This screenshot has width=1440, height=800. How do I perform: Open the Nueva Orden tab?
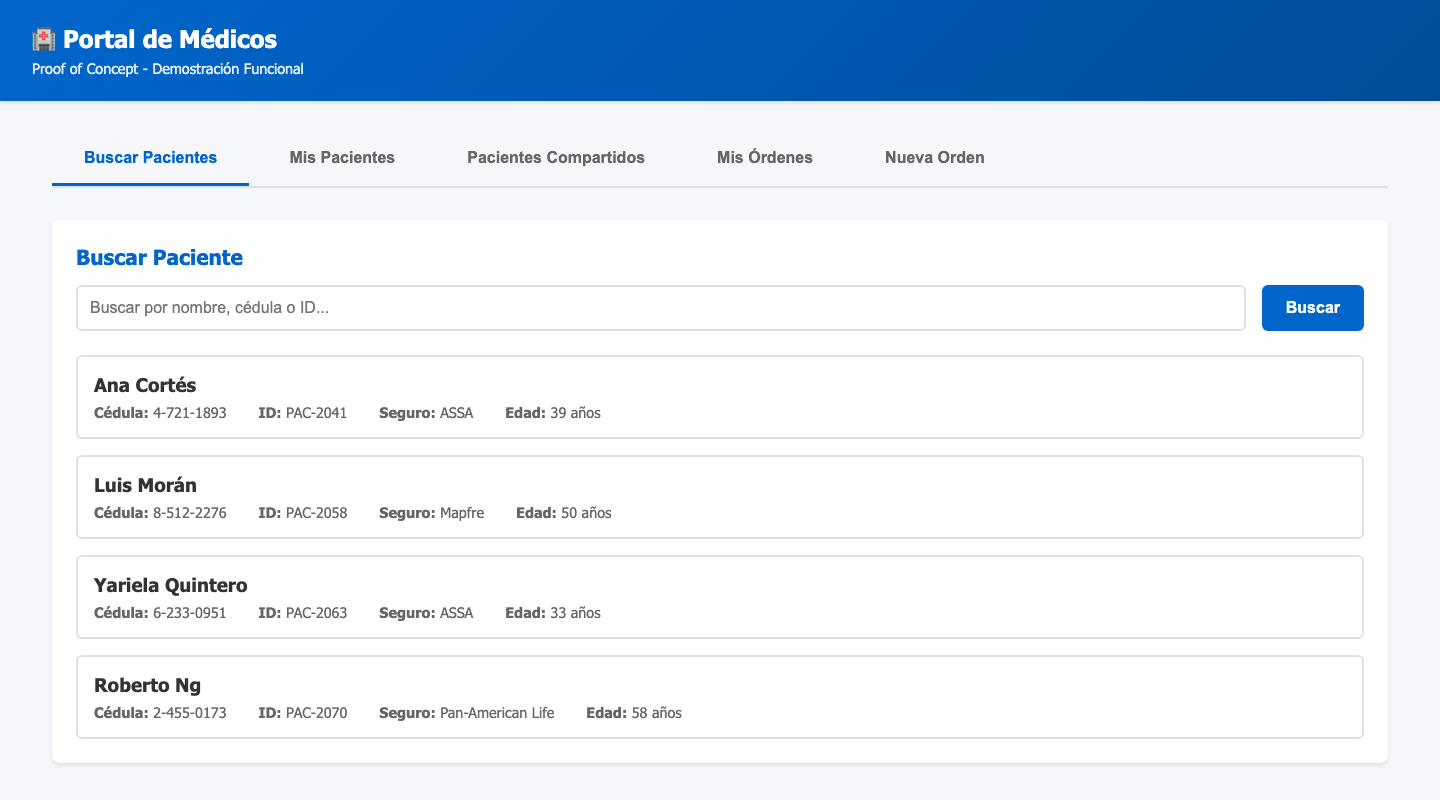tap(935, 158)
